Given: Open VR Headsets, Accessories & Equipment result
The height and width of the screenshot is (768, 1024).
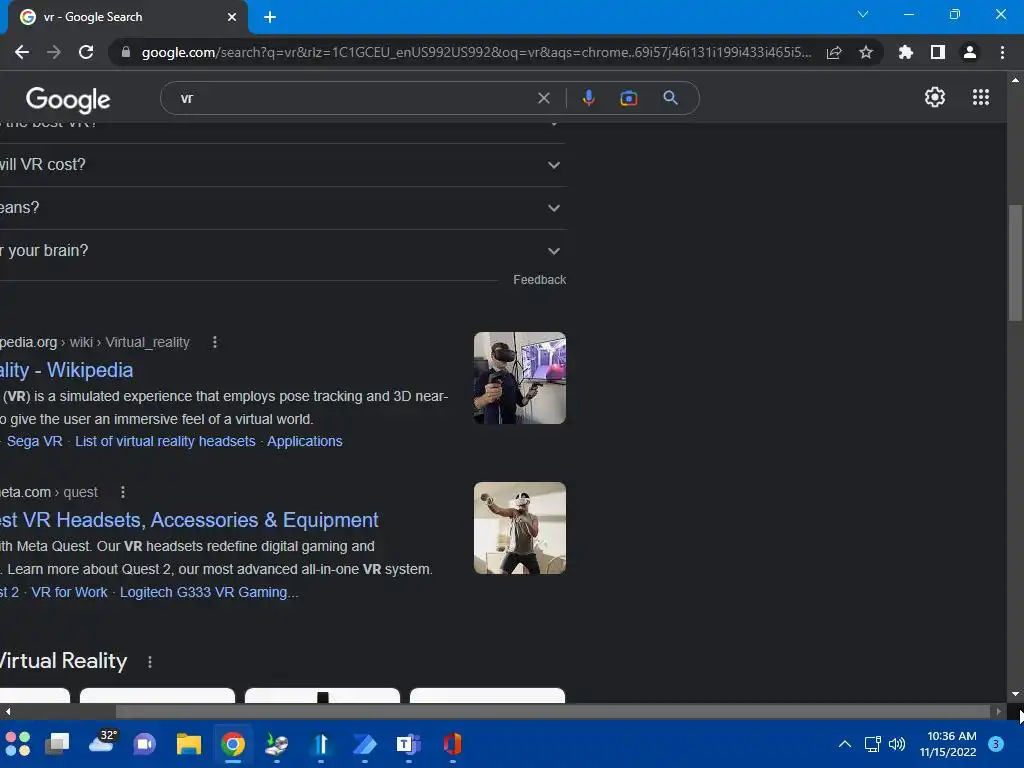Looking at the screenshot, I should (x=189, y=520).
